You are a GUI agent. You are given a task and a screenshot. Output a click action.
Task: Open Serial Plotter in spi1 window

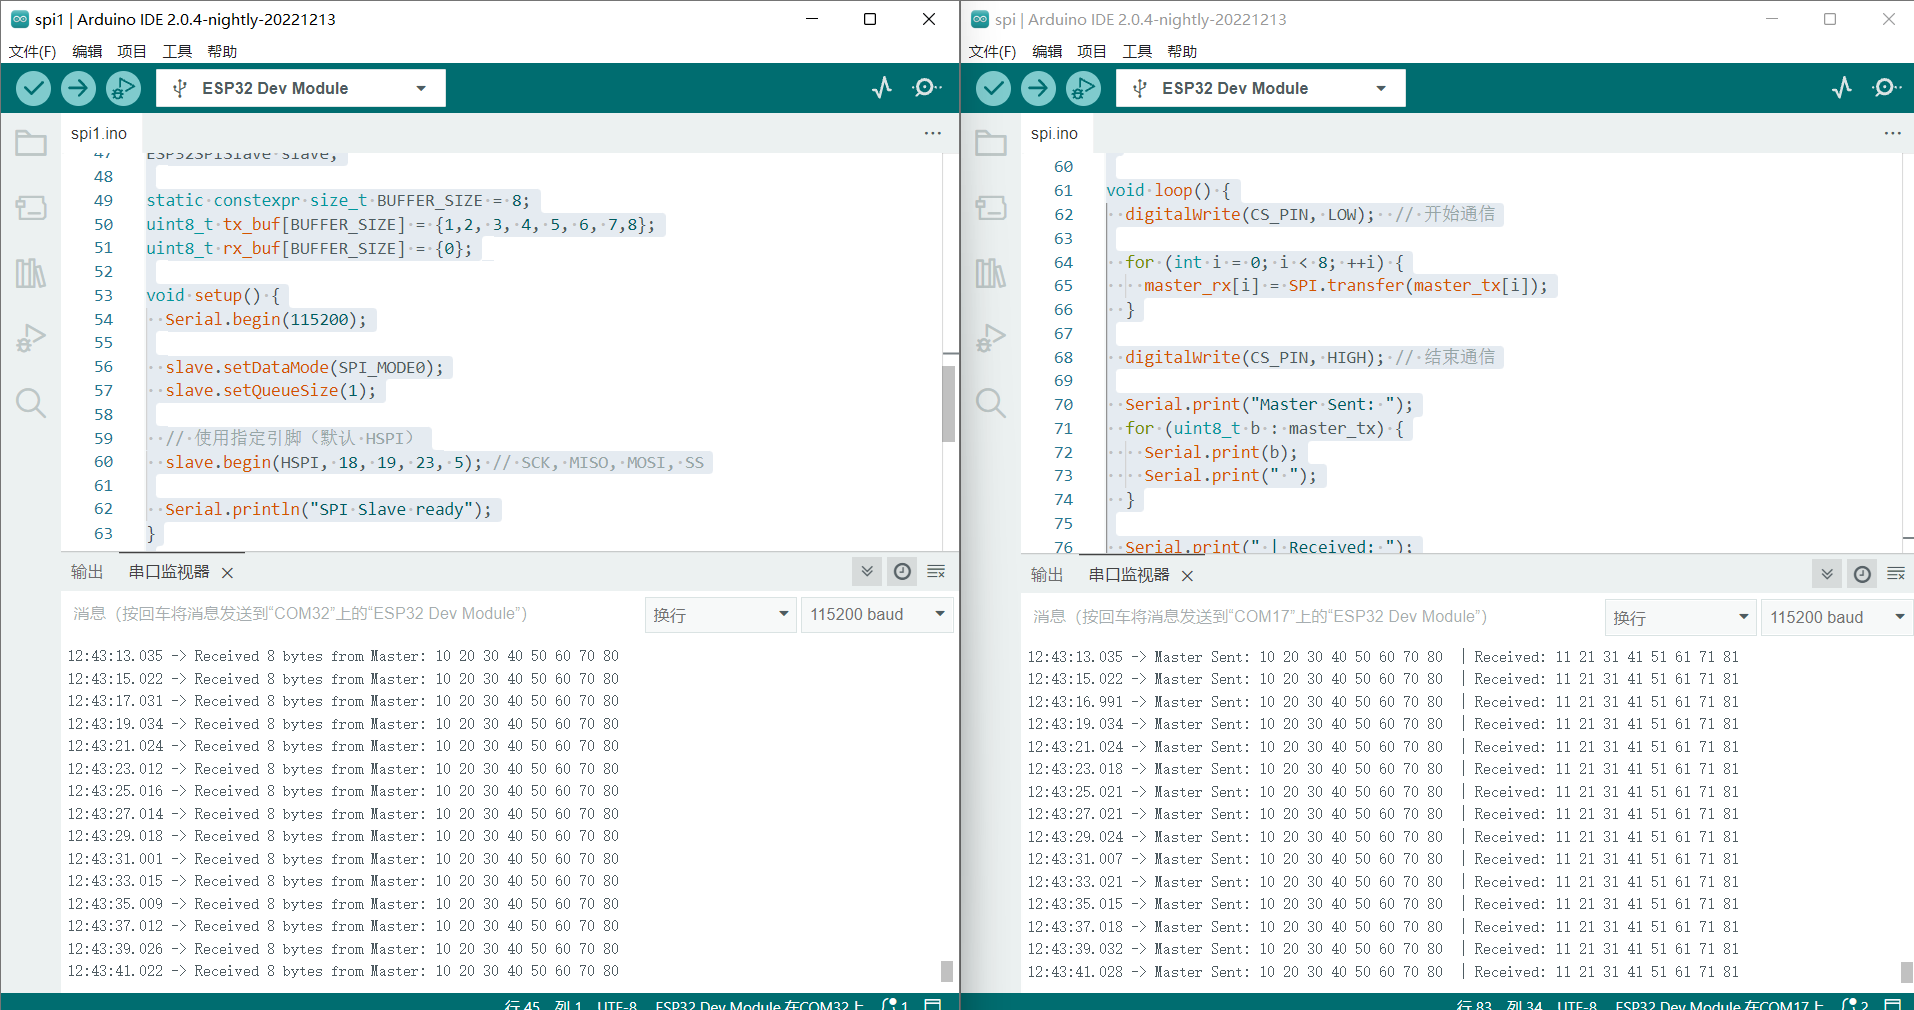tap(881, 88)
